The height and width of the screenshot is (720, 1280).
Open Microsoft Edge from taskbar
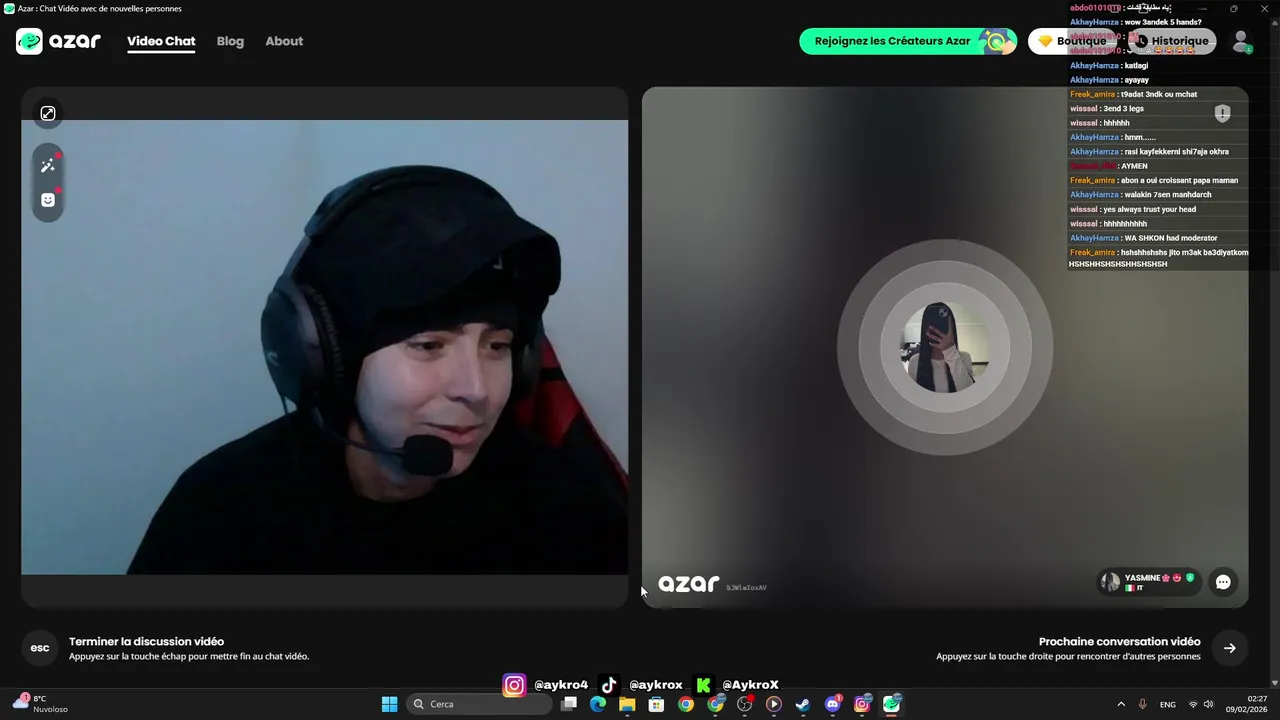coord(598,704)
